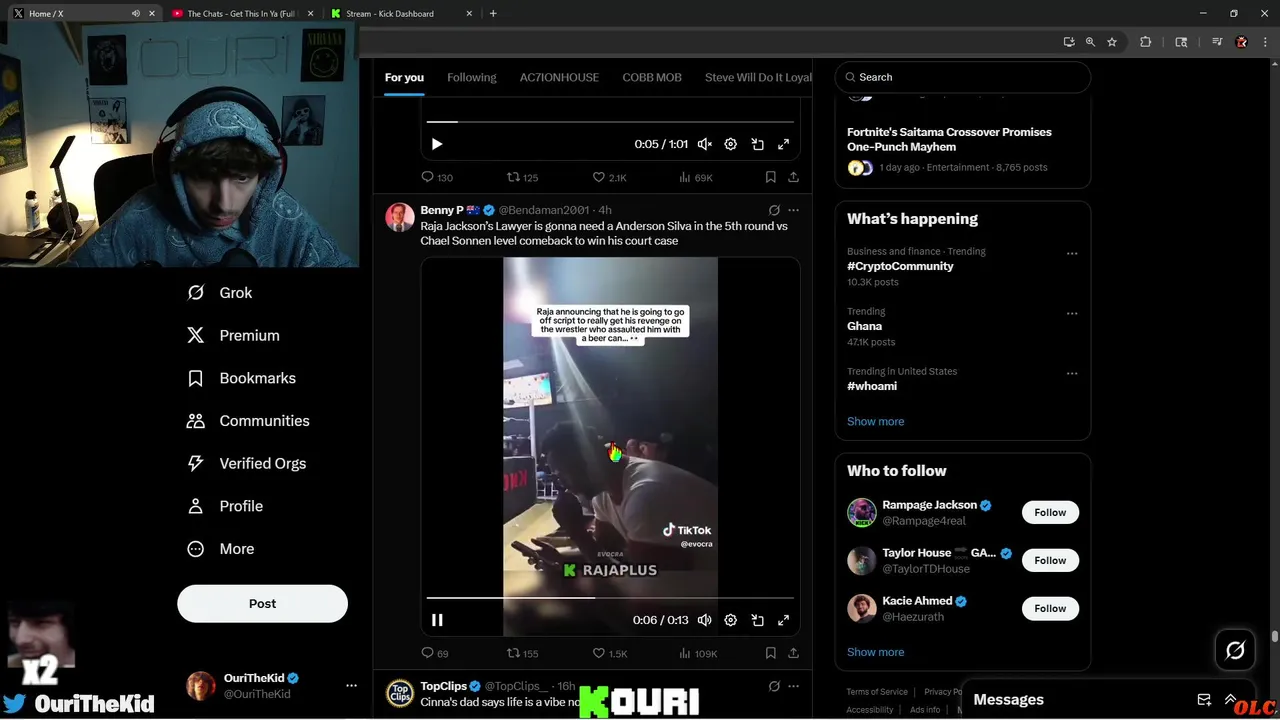Bookmark Benny P's post

tap(770, 653)
